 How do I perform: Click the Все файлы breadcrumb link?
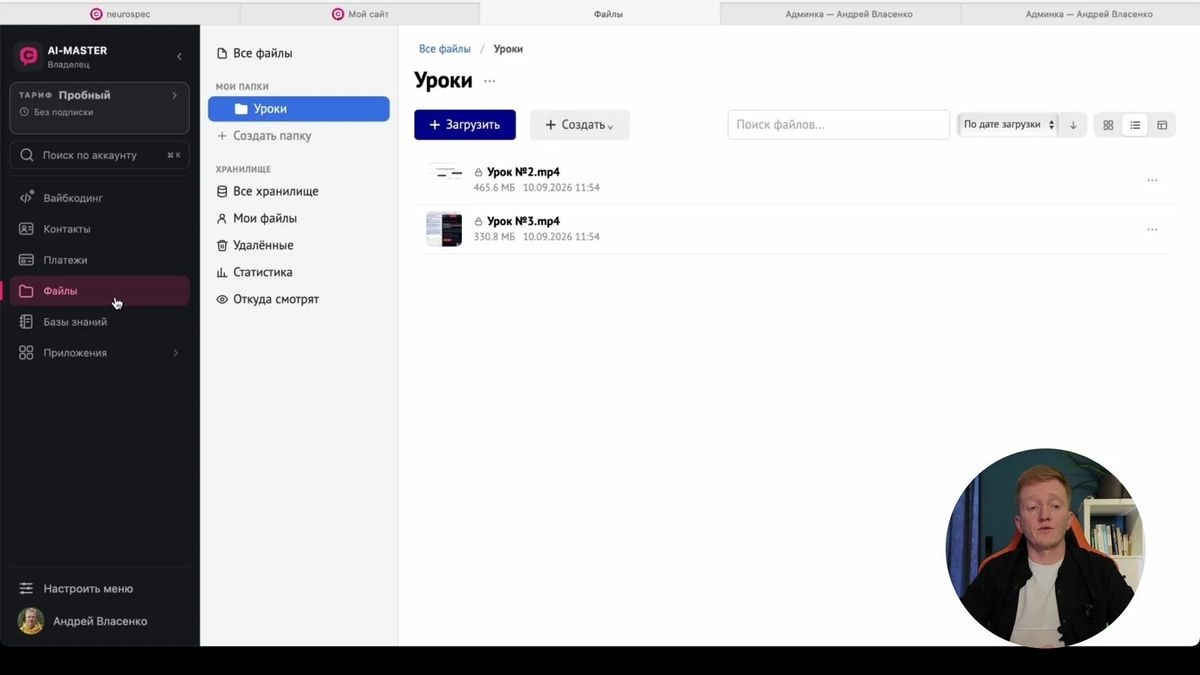(445, 49)
